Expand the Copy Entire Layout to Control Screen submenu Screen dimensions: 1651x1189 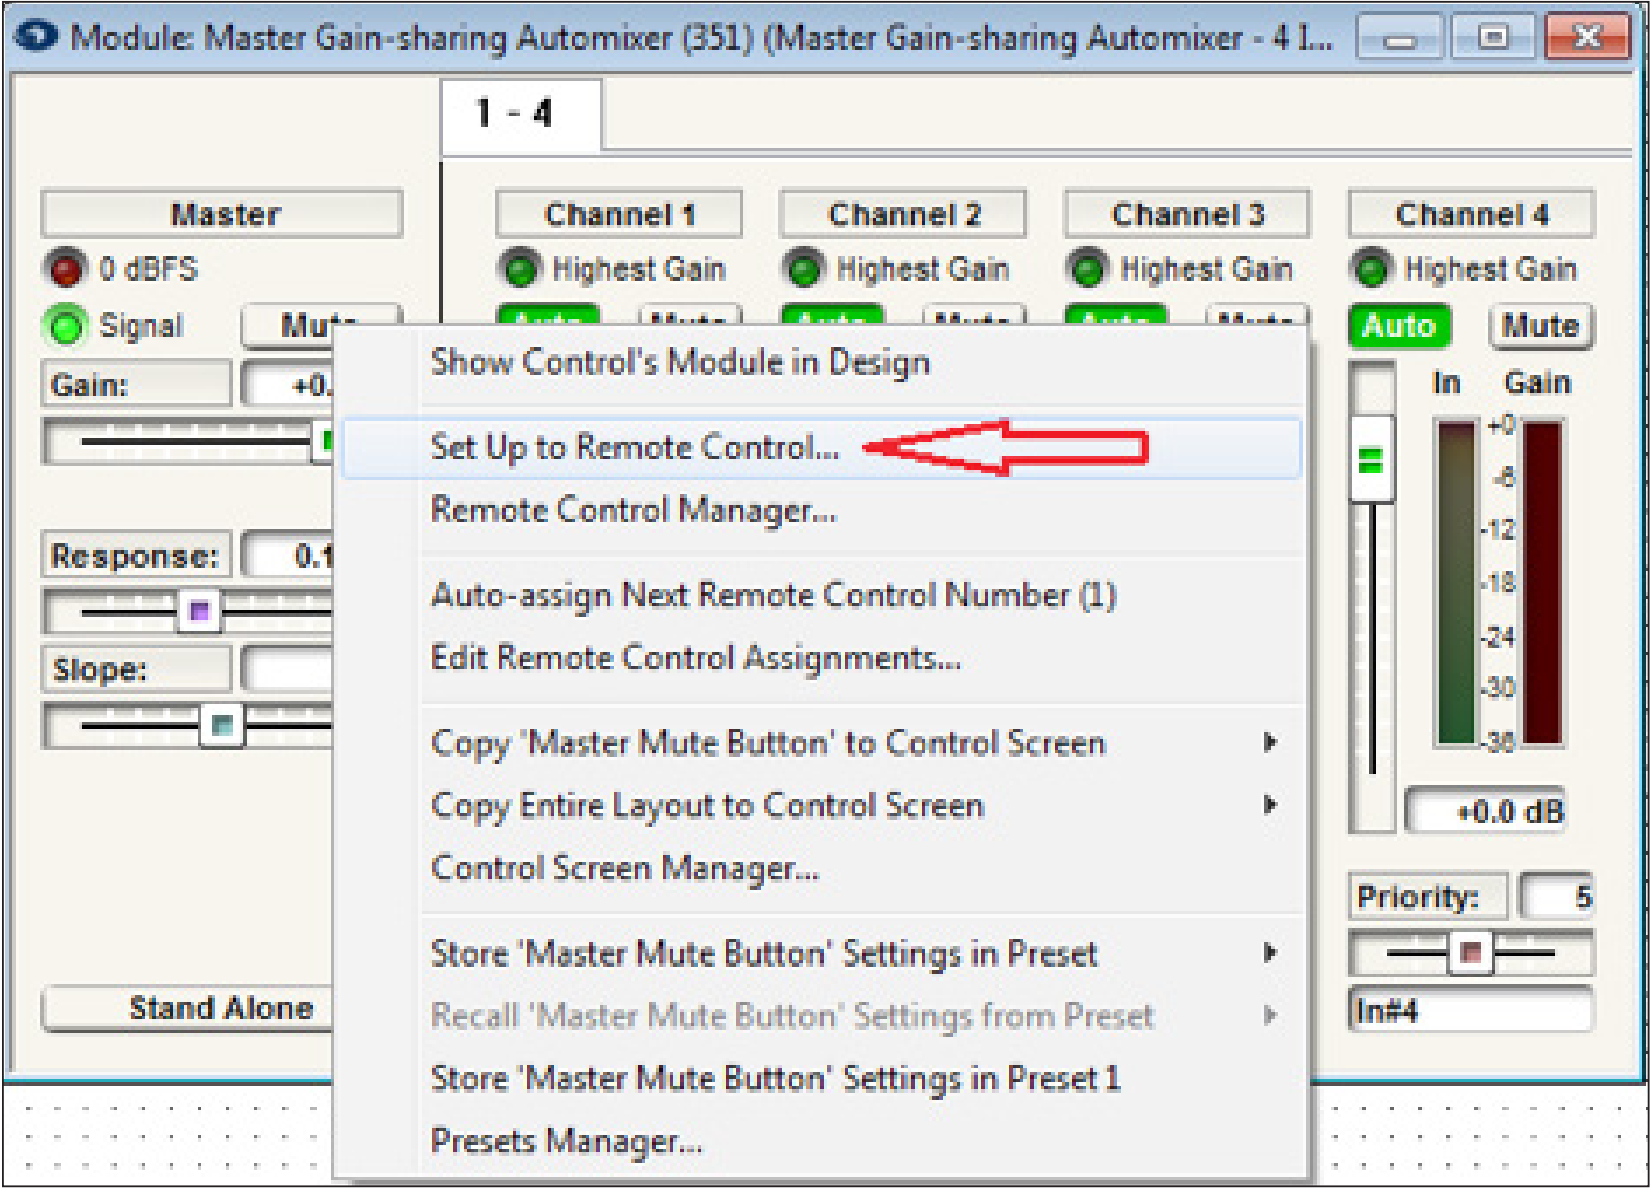pyautogui.click(x=710, y=805)
